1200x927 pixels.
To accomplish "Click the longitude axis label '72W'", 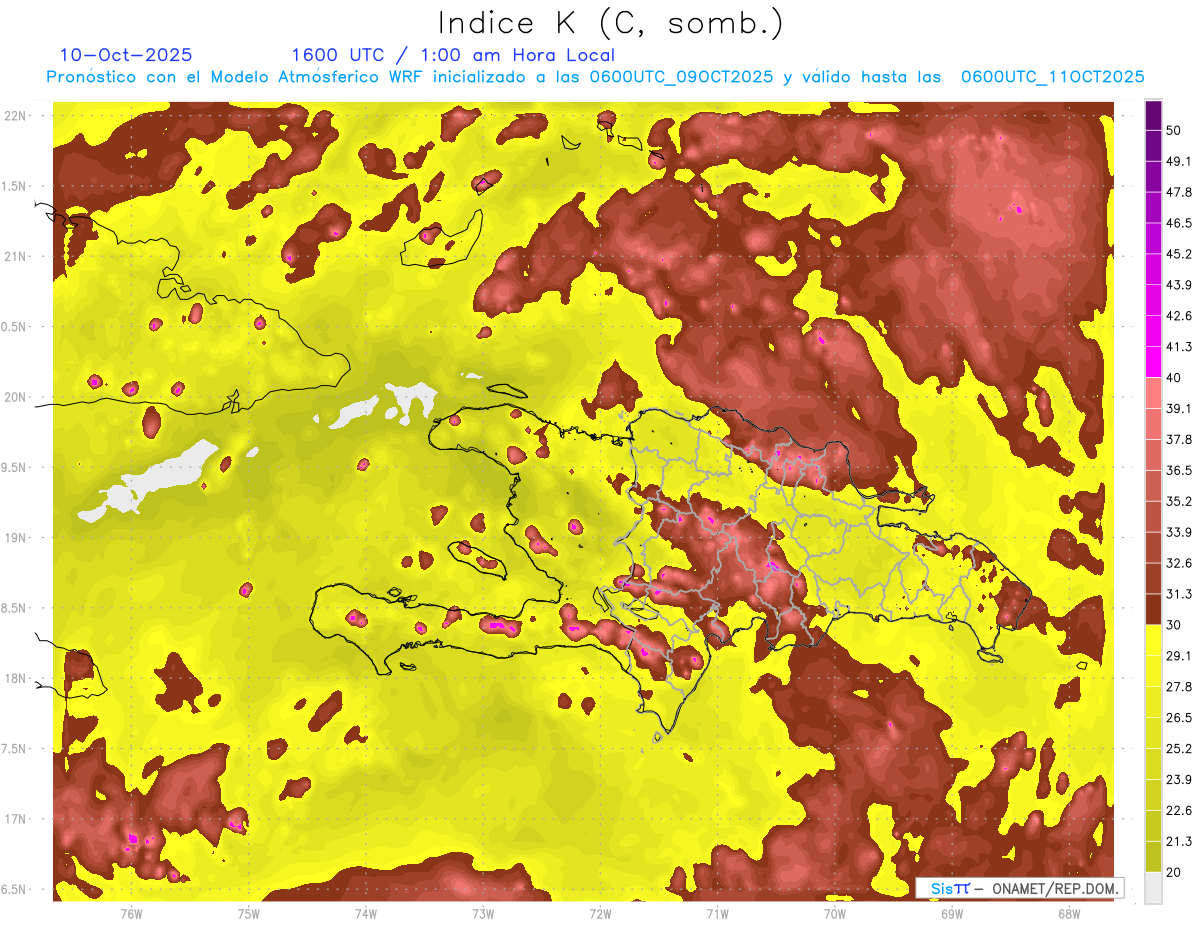I will (600, 913).
